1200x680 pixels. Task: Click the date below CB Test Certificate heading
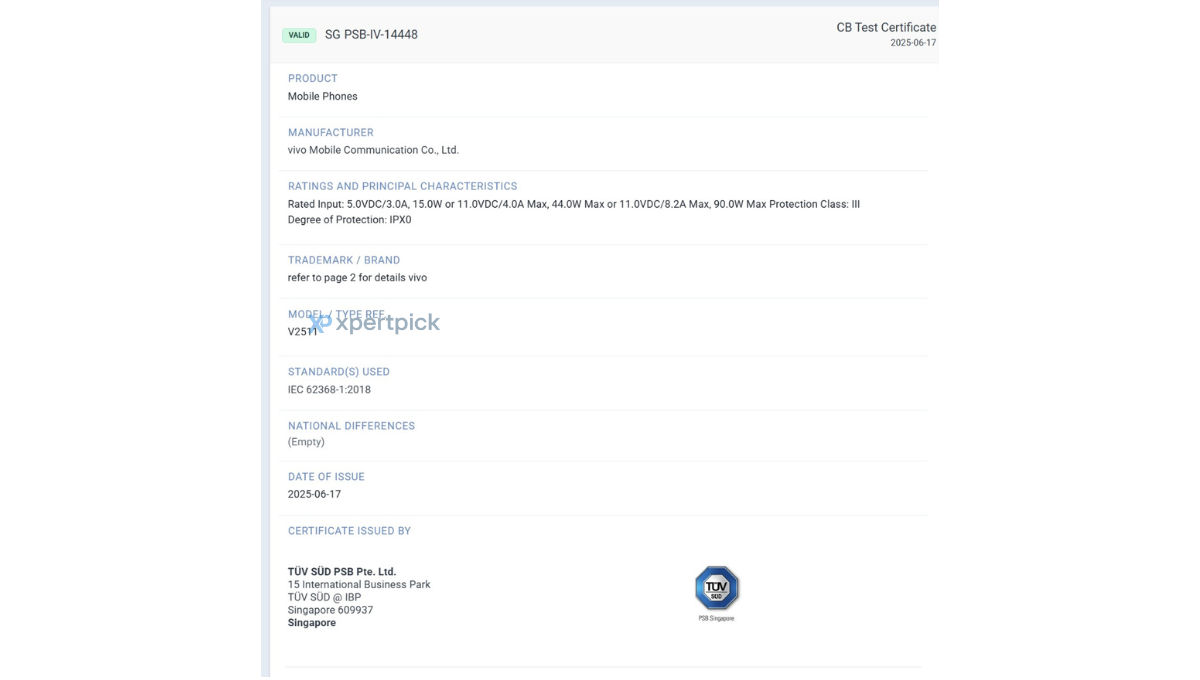[913, 43]
